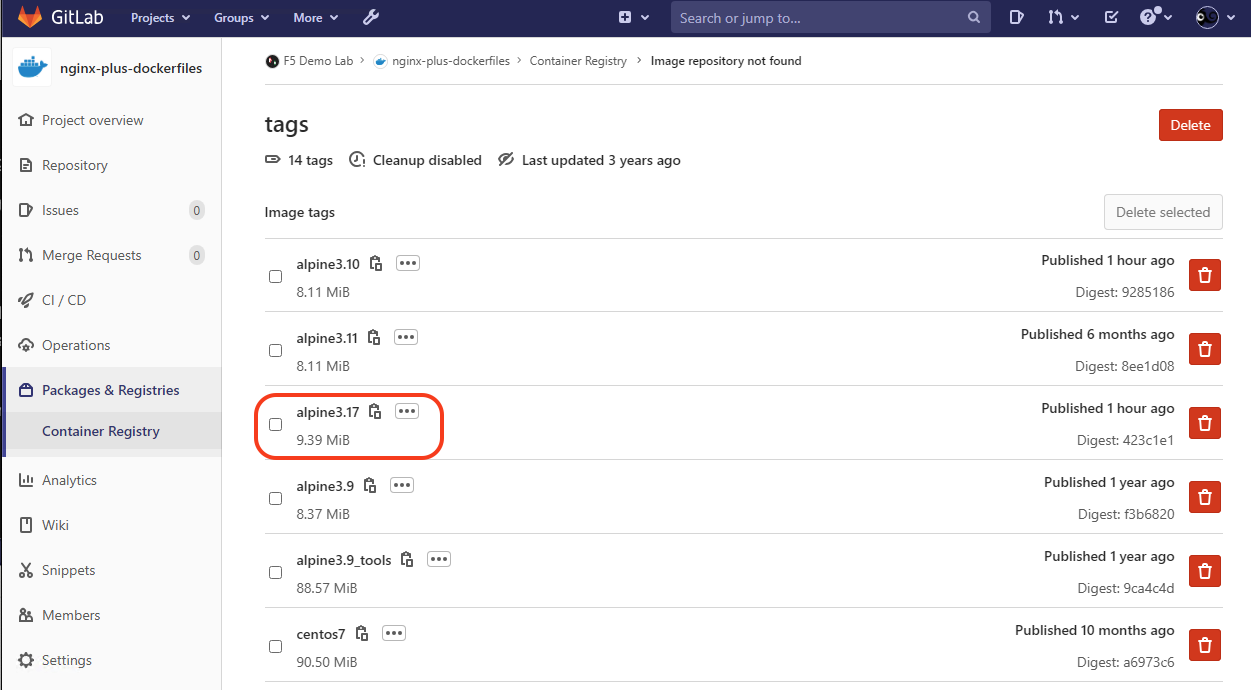This screenshot has height=690, width=1251.
Task: Copy alpine3.9_tools image path icon
Action: click(x=407, y=559)
